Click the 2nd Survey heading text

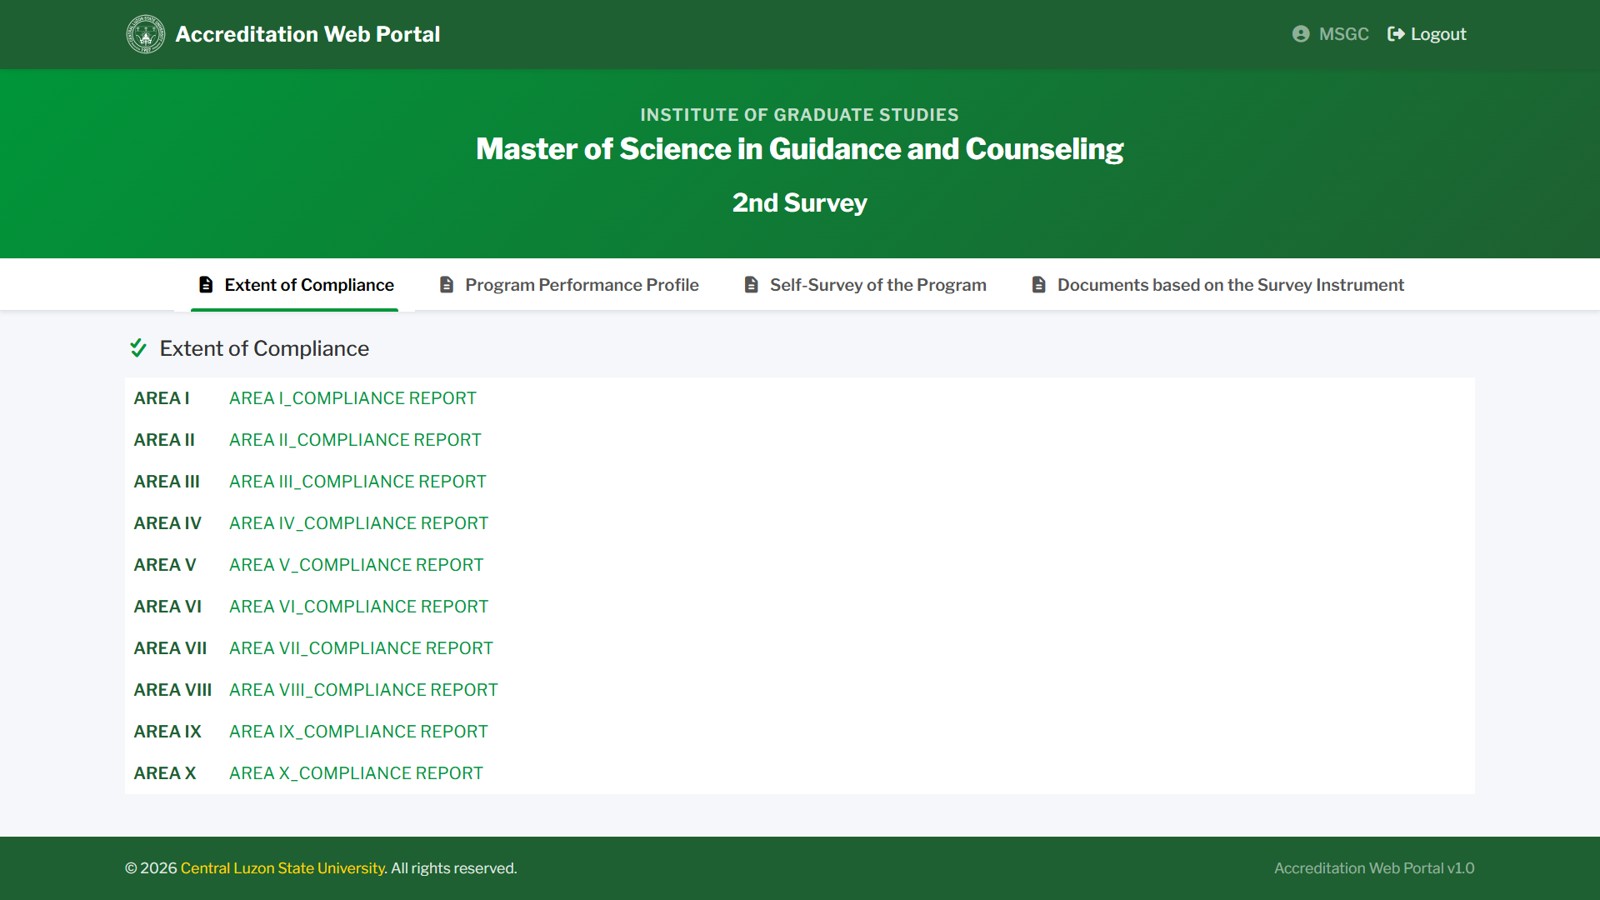click(800, 203)
